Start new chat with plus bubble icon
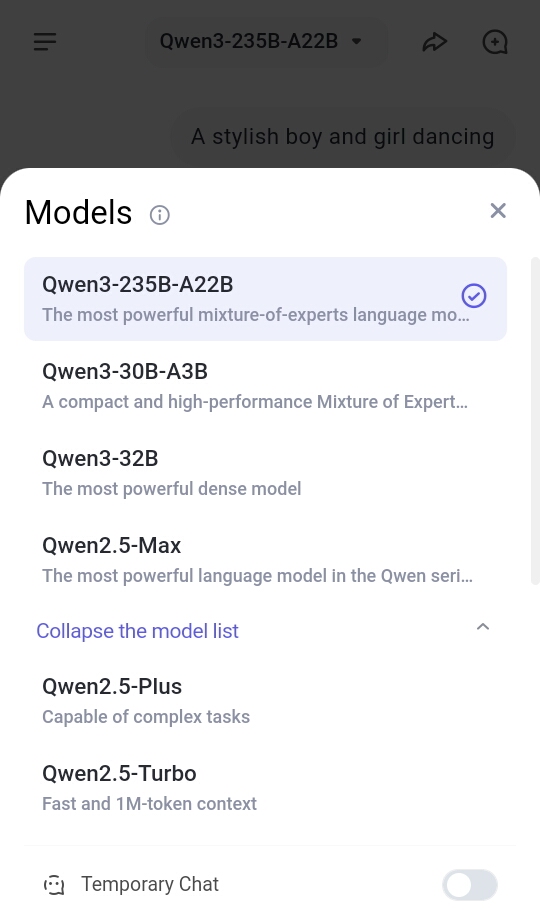 coord(495,42)
